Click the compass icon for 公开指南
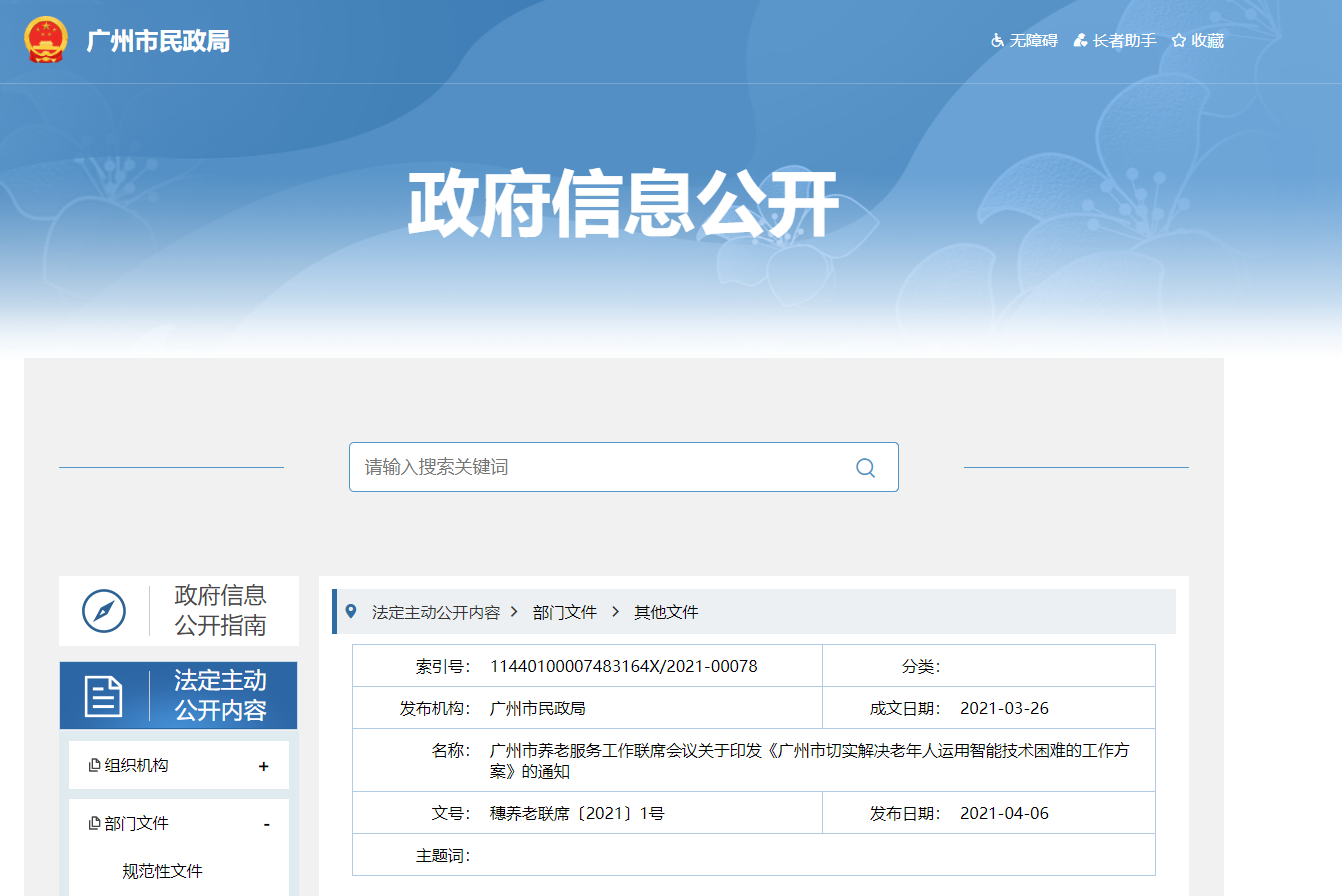The width and height of the screenshot is (1342, 896). 104,611
